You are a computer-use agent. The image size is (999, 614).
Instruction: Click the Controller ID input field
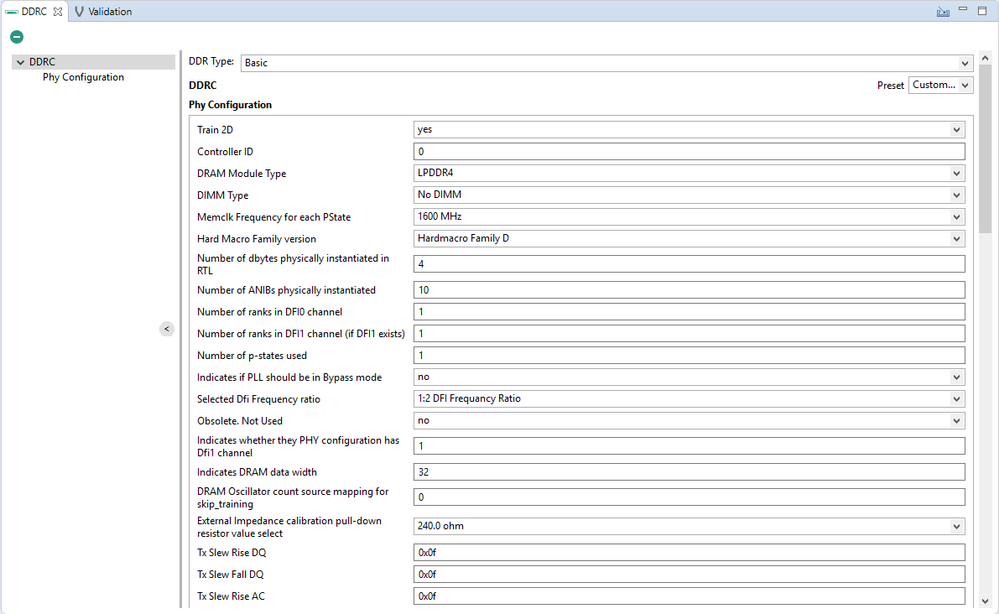(x=689, y=152)
